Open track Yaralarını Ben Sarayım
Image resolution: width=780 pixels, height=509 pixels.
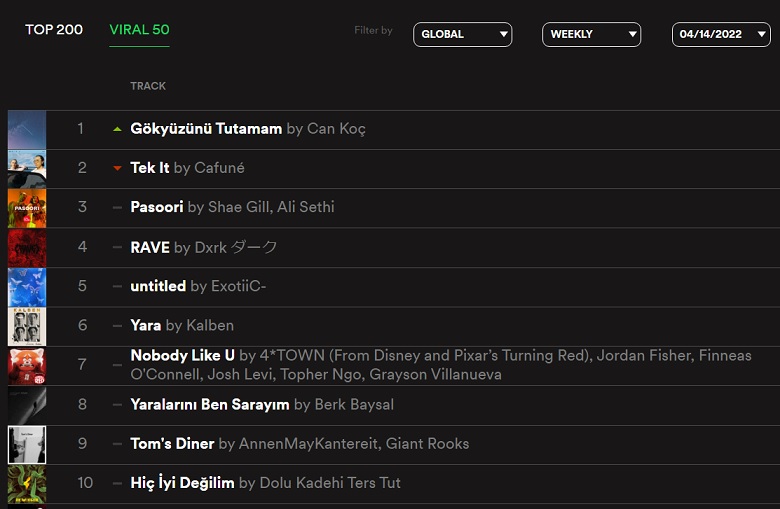point(262,405)
